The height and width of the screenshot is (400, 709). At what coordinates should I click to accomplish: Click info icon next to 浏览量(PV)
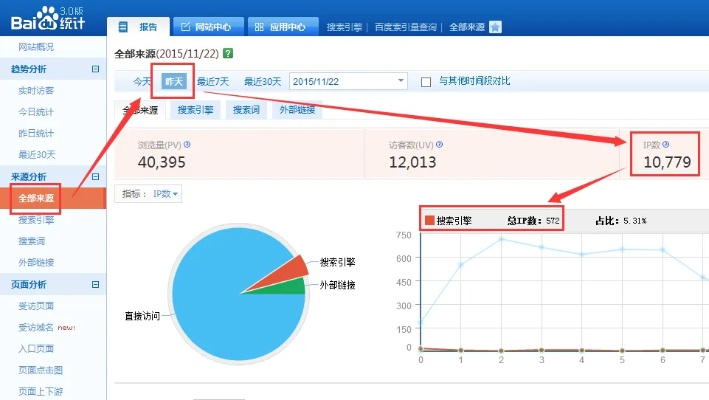(187, 145)
